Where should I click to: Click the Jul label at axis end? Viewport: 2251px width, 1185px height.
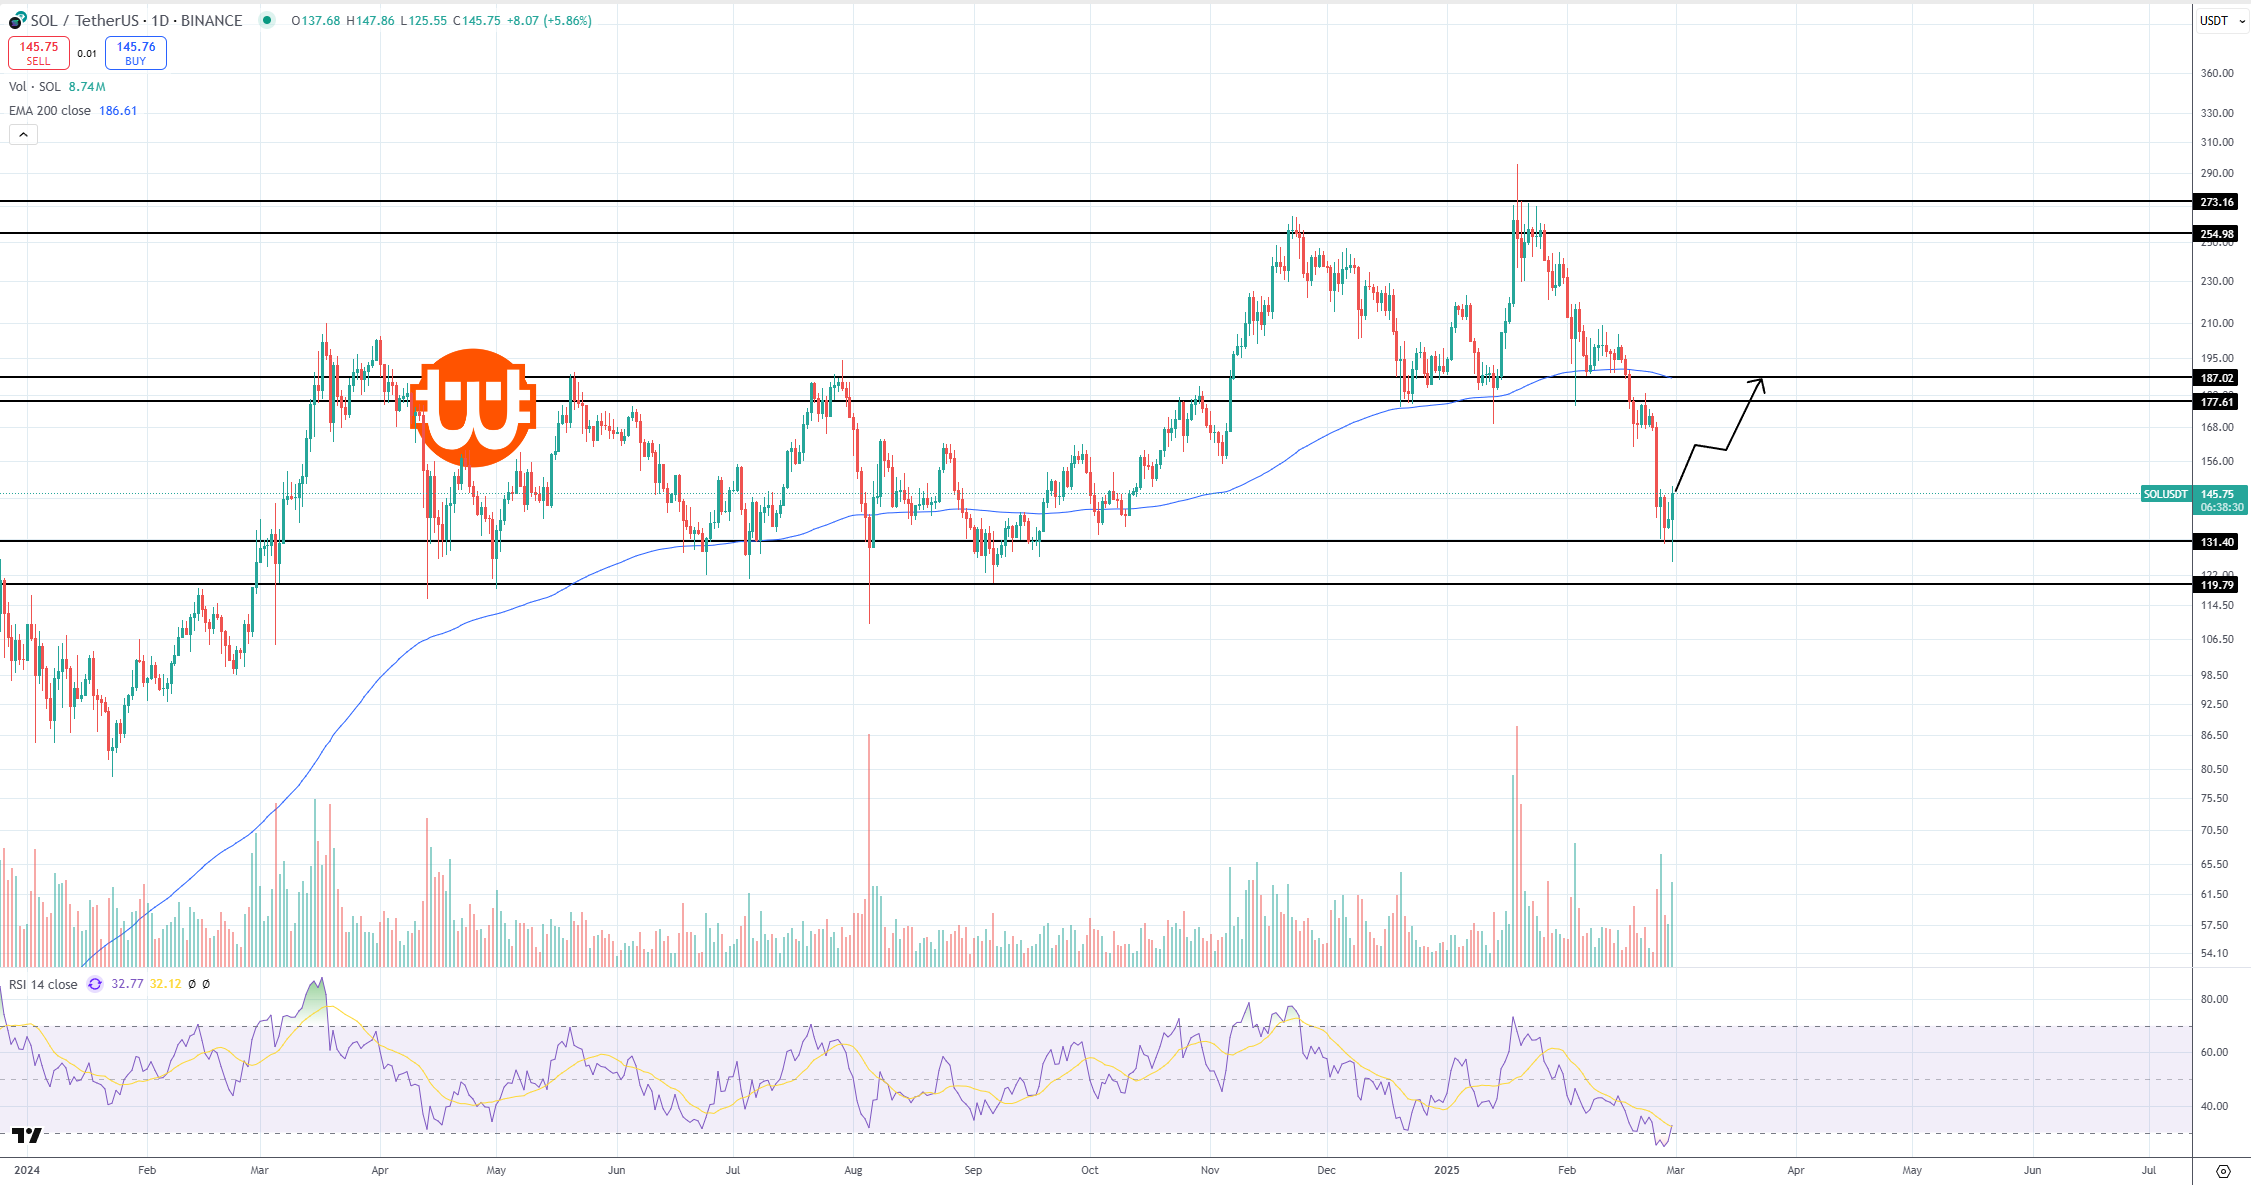[x=2148, y=1170]
